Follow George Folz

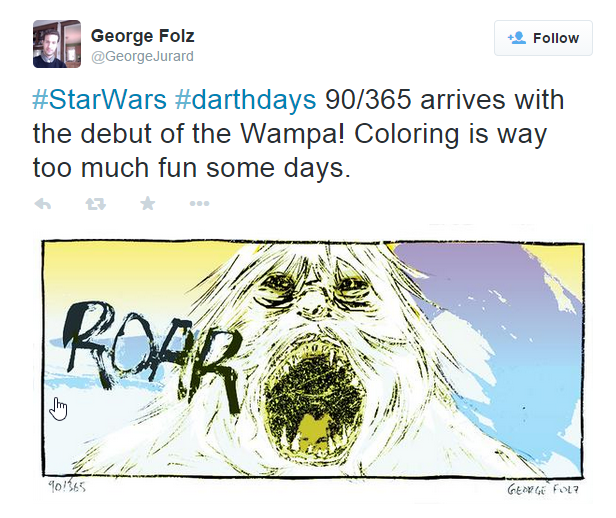[x=543, y=38]
